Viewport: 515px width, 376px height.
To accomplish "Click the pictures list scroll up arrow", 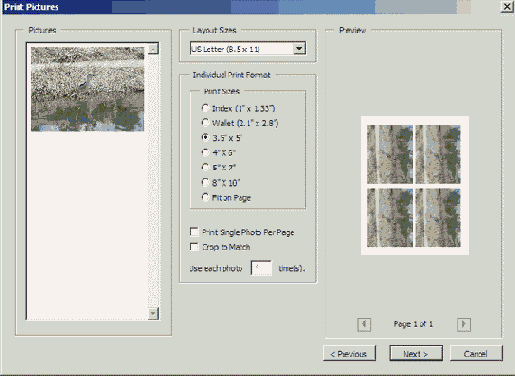I will click(x=153, y=49).
